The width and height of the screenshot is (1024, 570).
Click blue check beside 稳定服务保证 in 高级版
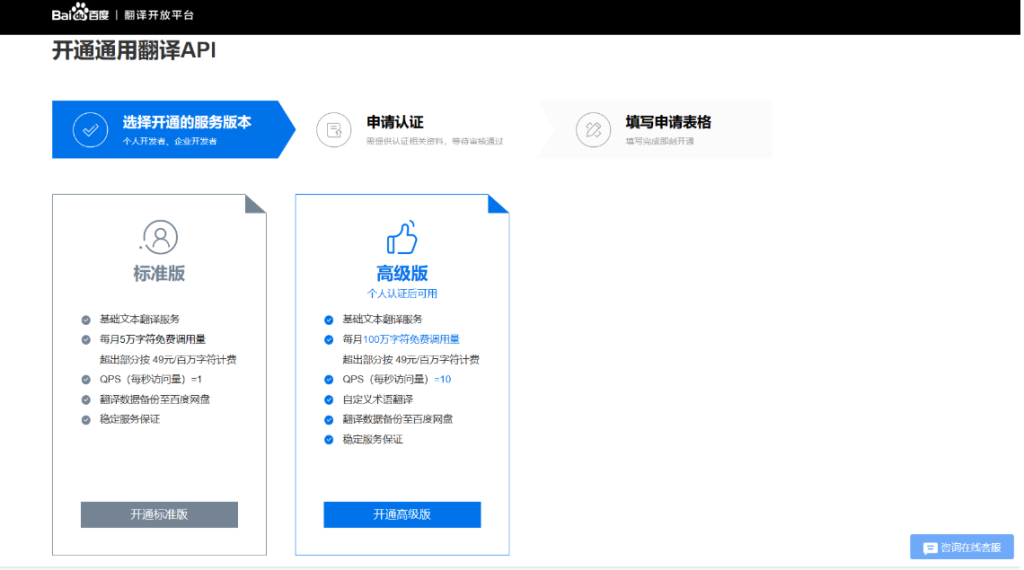pyautogui.click(x=328, y=439)
